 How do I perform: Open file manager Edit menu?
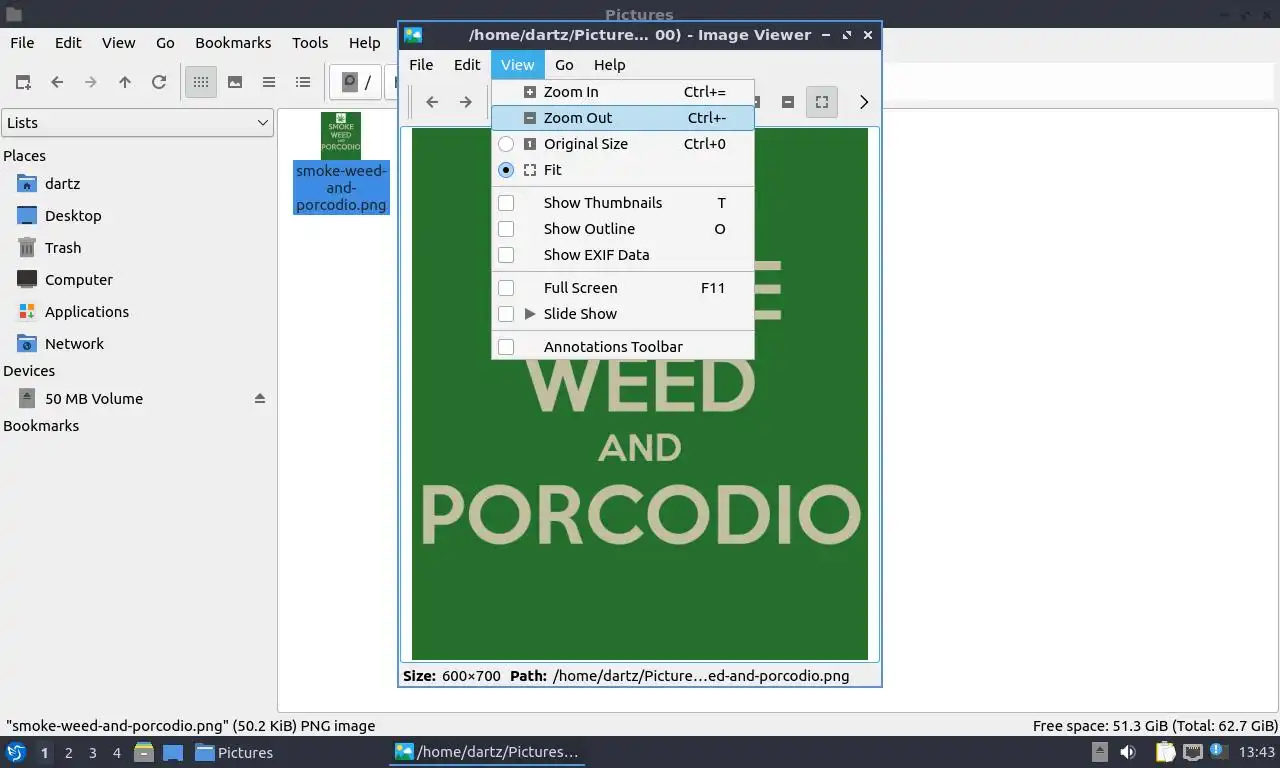coord(68,43)
